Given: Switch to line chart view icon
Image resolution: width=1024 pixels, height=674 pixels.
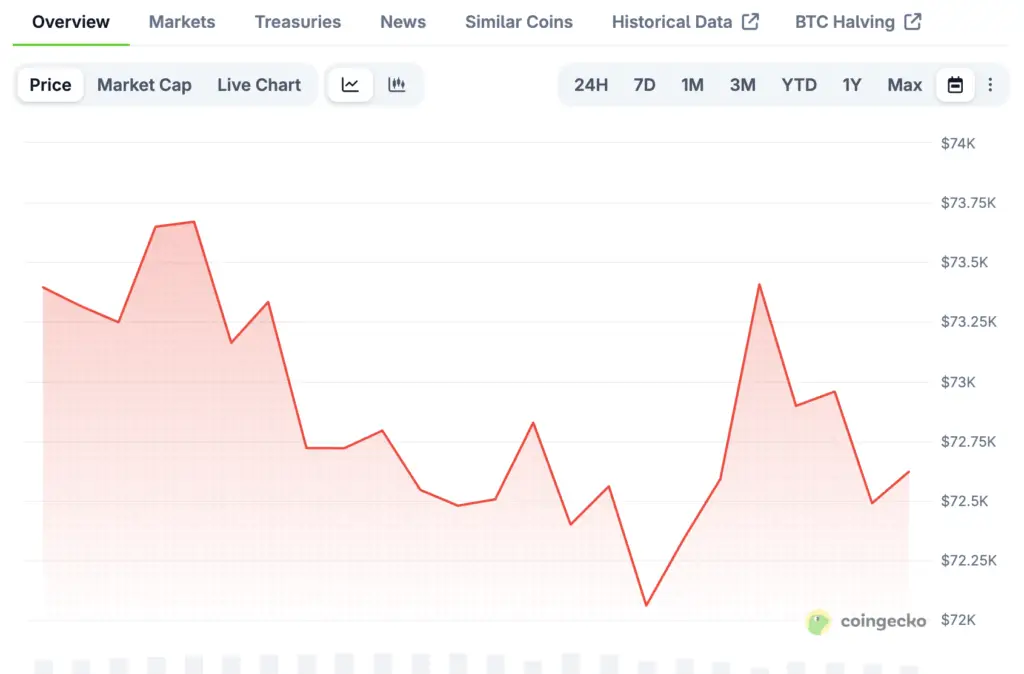Looking at the screenshot, I should pyautogui.click(x=350, y=85).
